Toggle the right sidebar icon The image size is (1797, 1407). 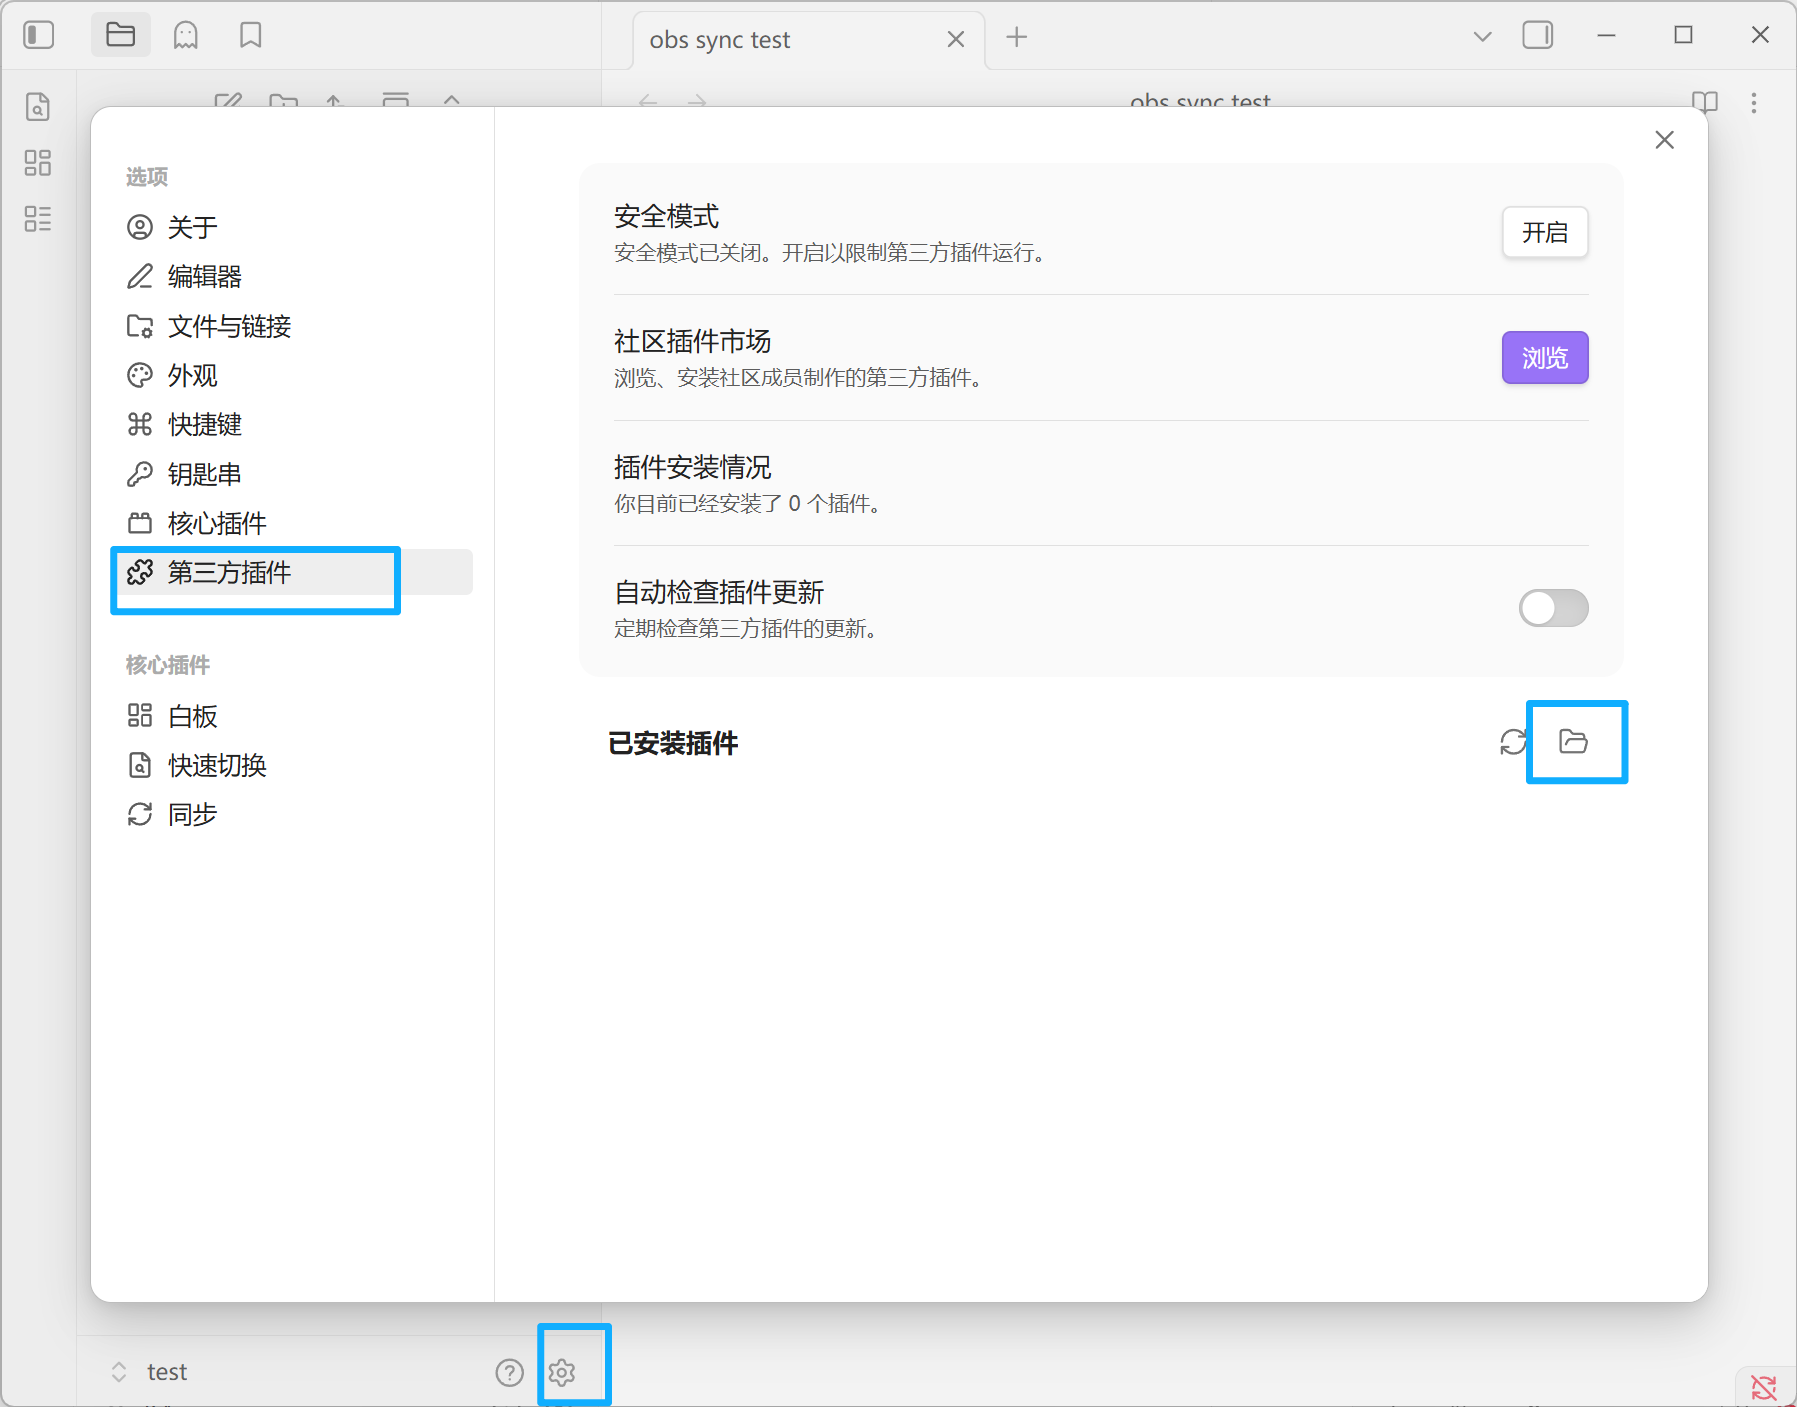point(1537,35)
